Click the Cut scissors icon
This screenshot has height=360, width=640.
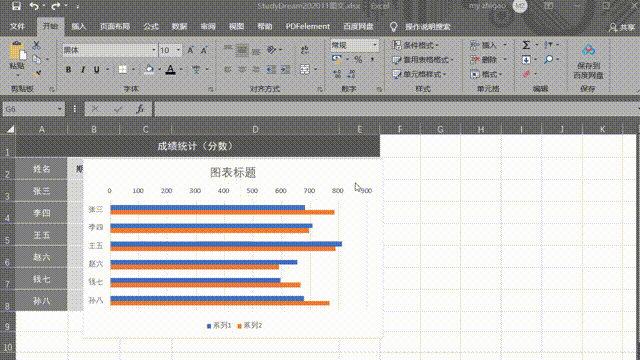coord(37,45)
